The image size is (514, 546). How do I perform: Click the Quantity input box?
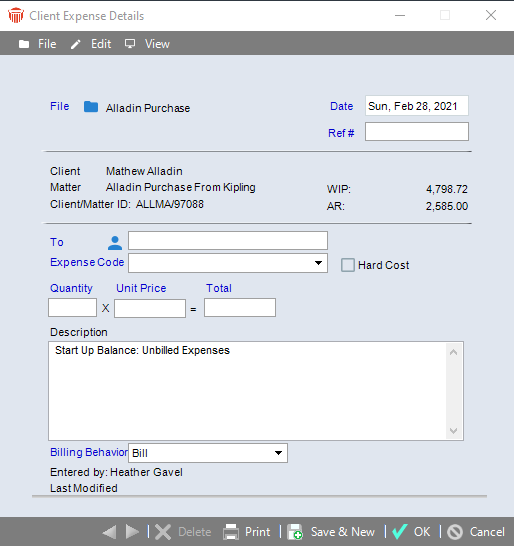coord(72,307)
